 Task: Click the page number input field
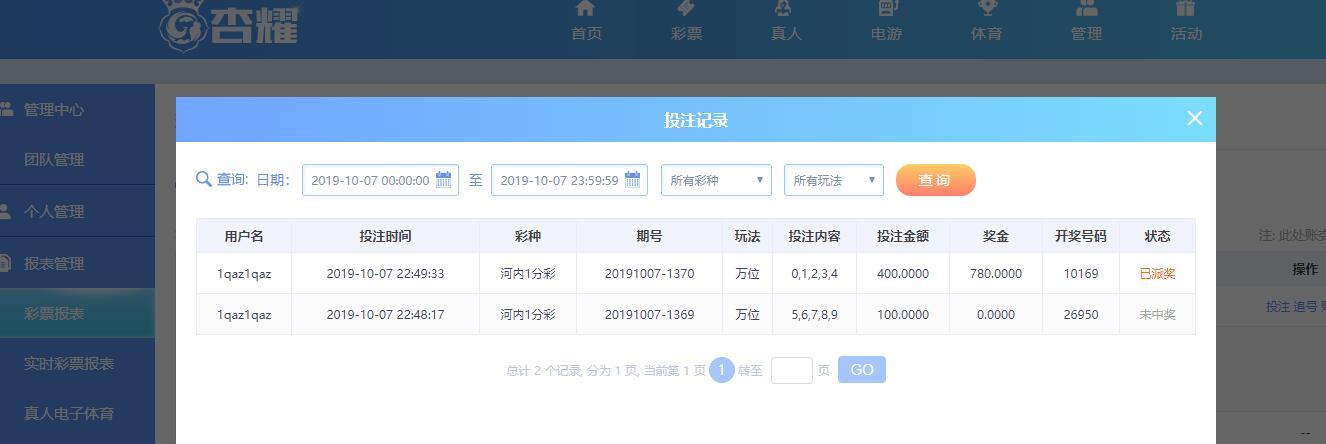click(x=792, y=370)
